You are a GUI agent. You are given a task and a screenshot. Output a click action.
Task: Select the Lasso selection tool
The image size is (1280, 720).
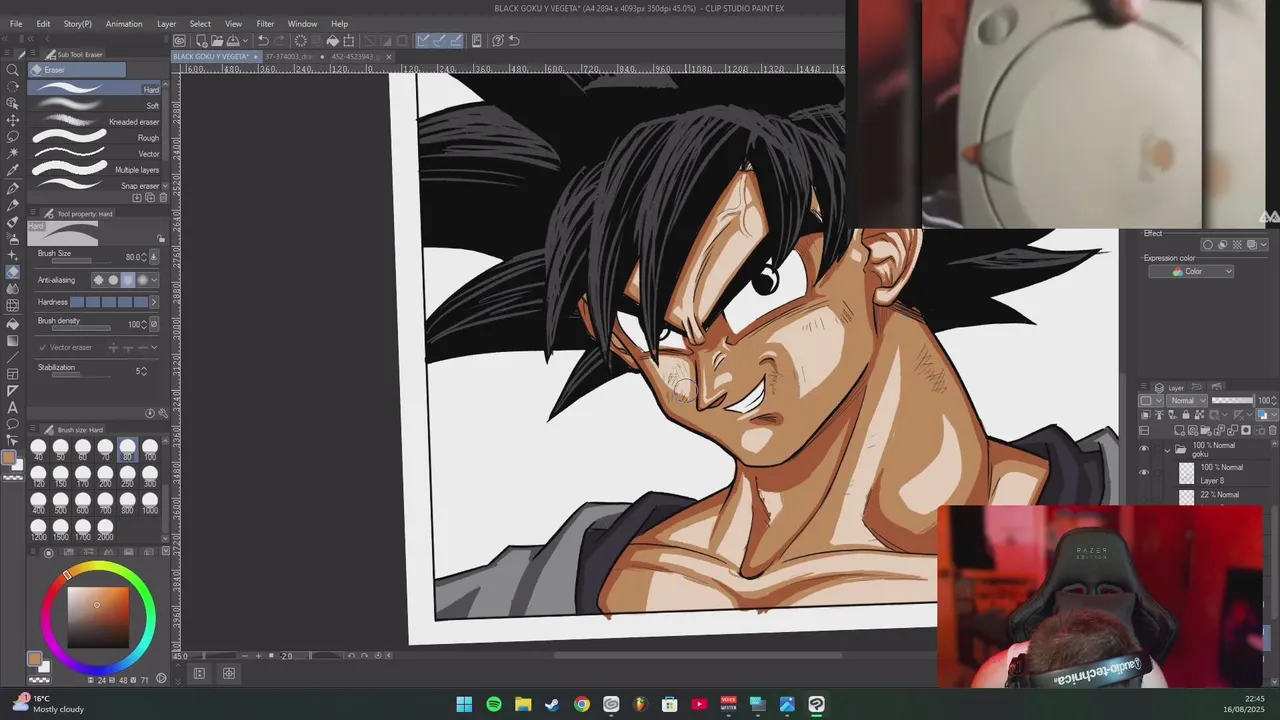(13, 137)
